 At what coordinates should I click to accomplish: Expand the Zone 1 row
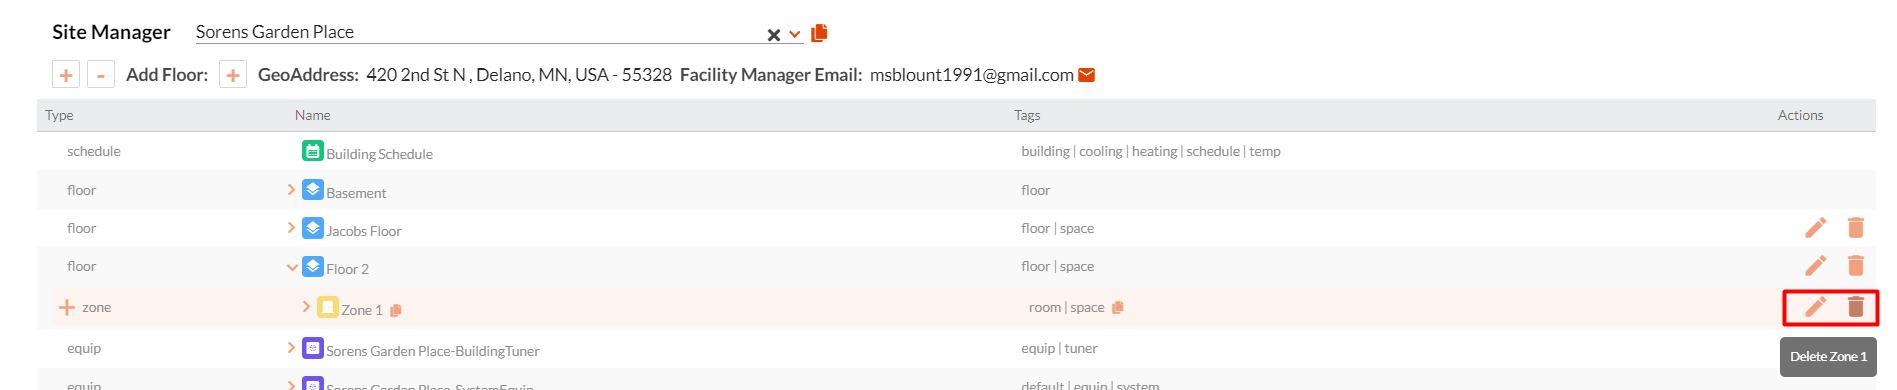pyautogui.click(x=306, y=307)
